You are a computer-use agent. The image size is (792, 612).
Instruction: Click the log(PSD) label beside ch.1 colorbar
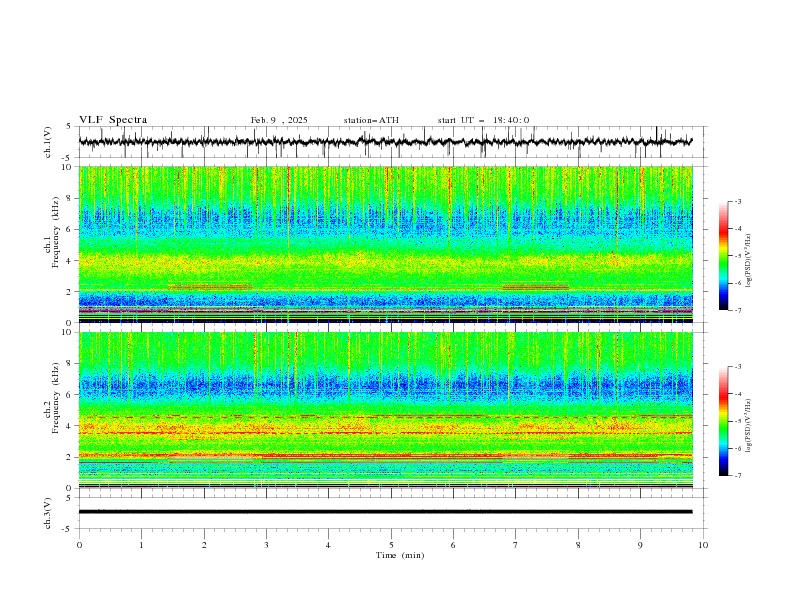tap(749, 261)
